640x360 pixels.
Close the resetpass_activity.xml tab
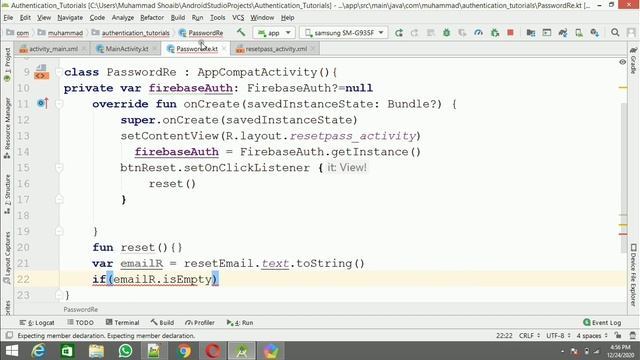pos(313,49)
